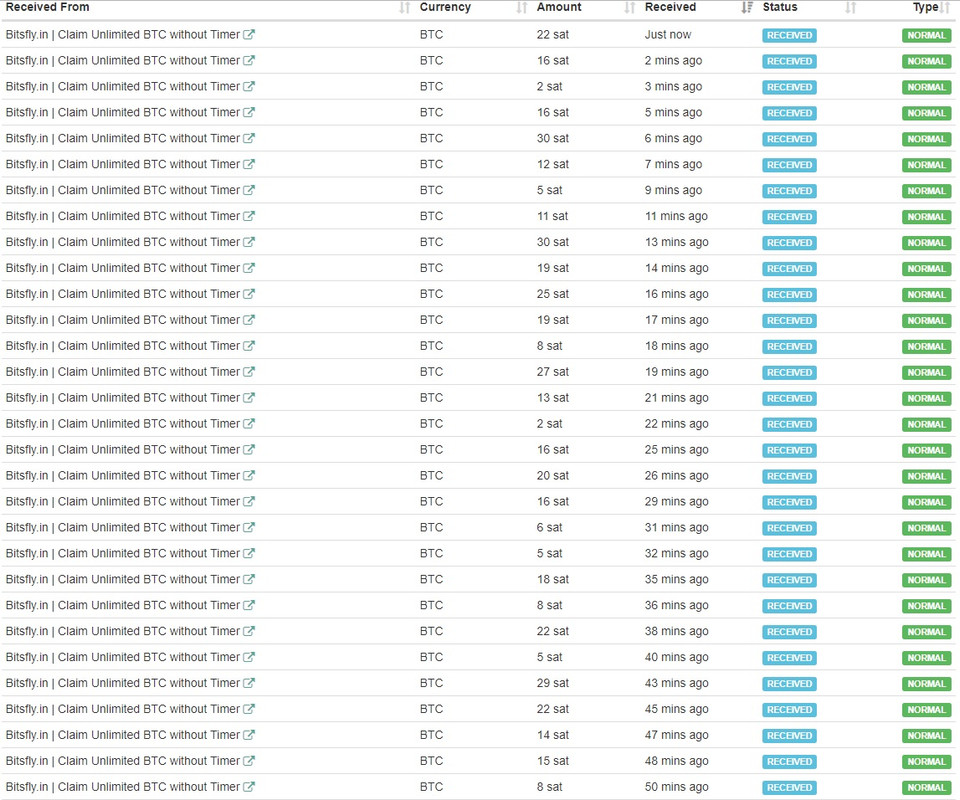Click RECEIVED badge in 'Just now' row

coord(789,36)
